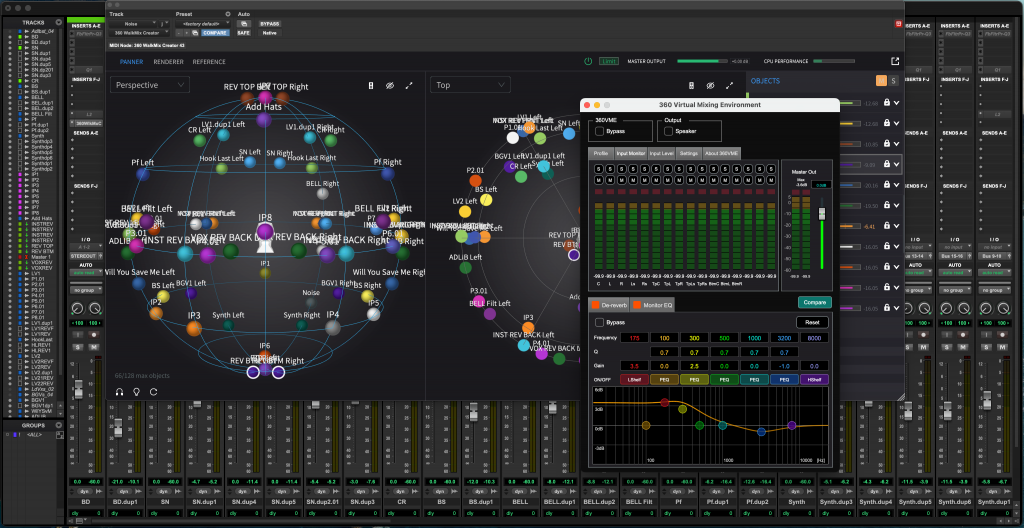Enable the 360VME Bypass checkbox
1024x528 pixels.
point(599,131)
